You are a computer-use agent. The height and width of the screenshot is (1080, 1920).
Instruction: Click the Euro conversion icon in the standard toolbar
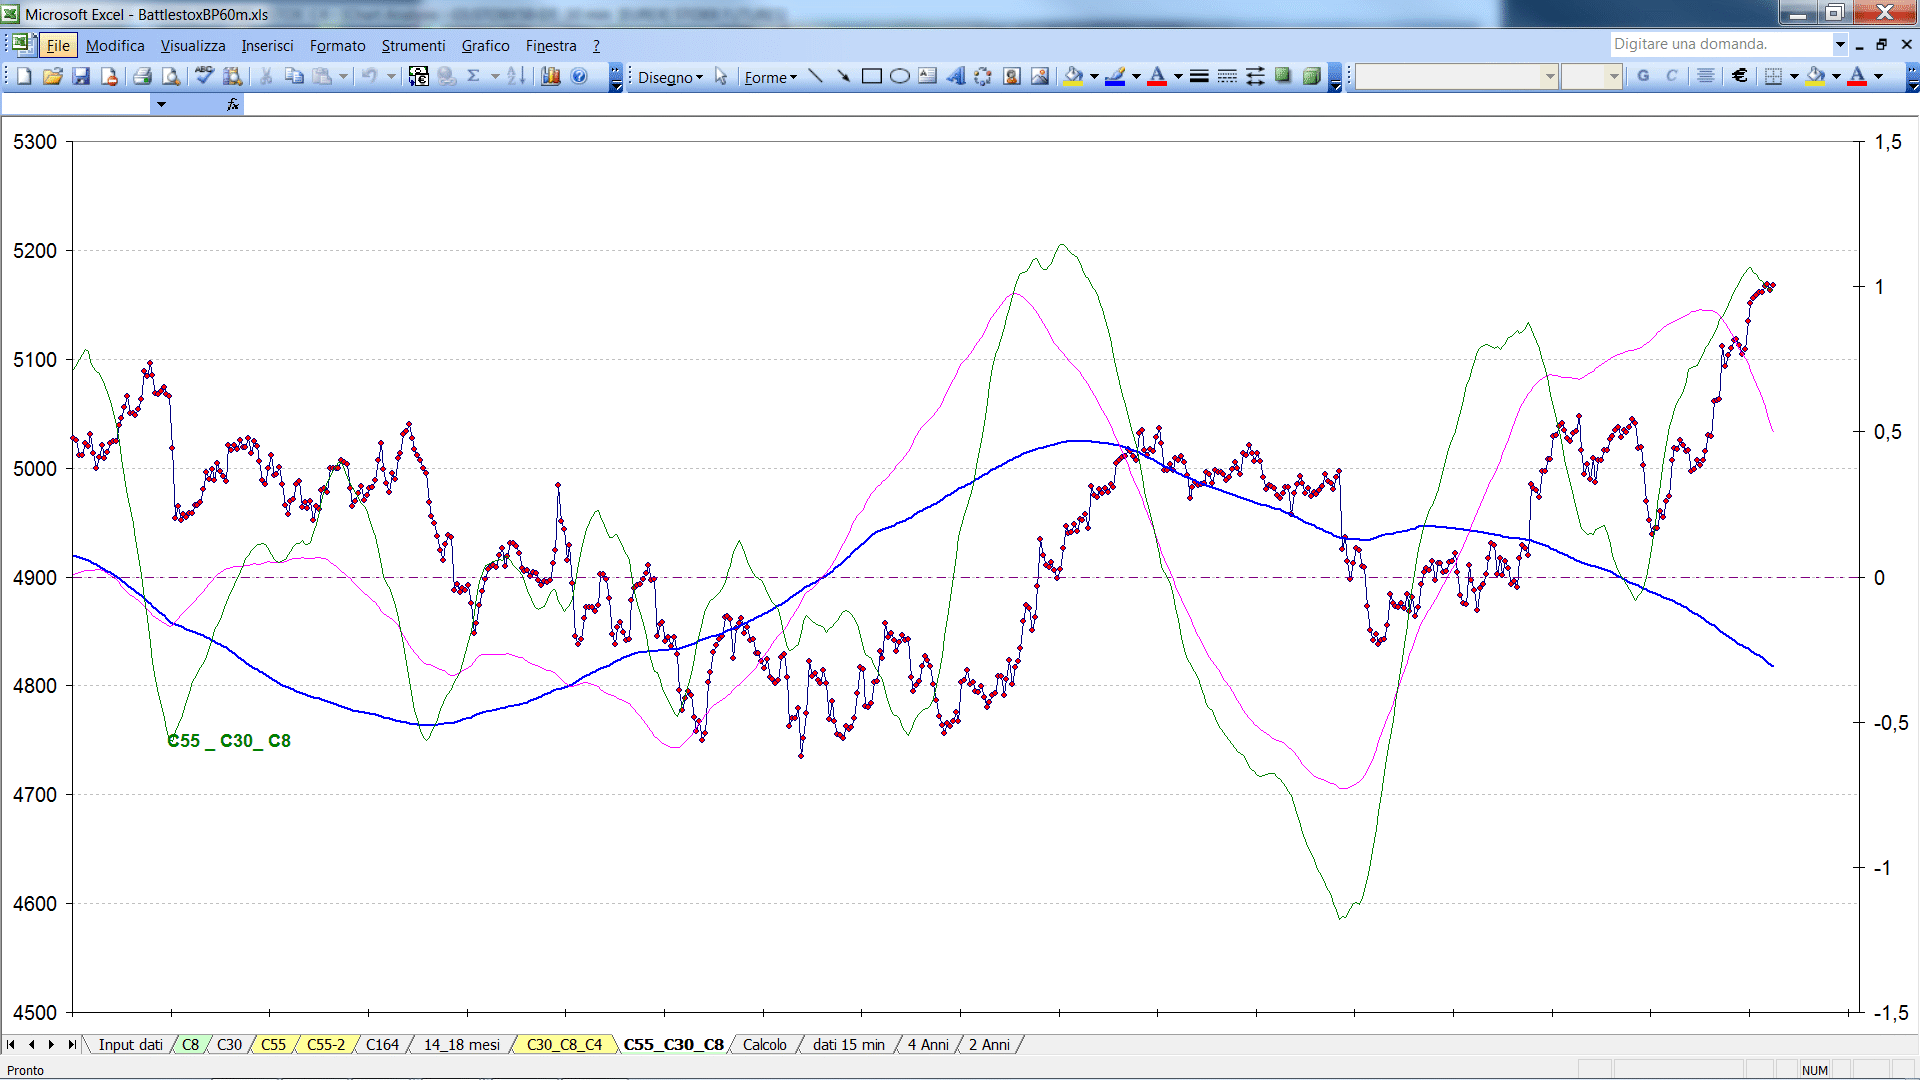click(x=418, y=76)
